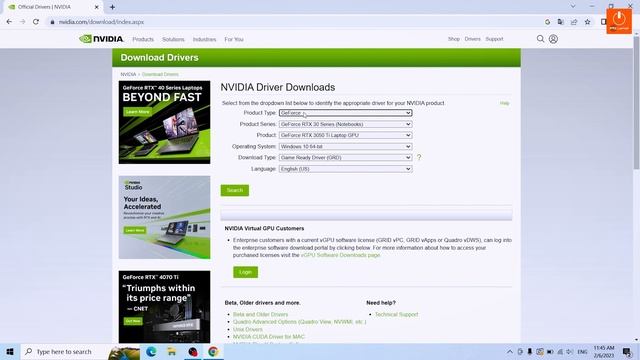Screen dimensions: 640x360
Task: Click the tab search chevron in title bar
Action: [573, 7]
